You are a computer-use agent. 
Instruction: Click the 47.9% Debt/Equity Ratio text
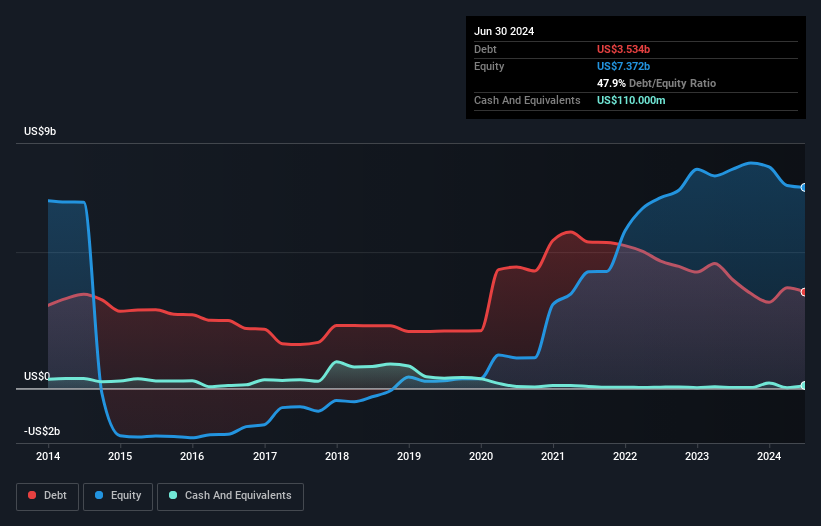point(656,83)
